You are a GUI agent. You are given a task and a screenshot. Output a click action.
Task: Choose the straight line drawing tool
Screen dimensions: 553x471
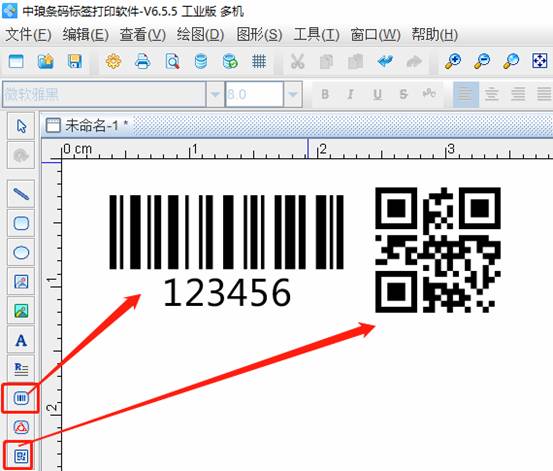[21, 194]
